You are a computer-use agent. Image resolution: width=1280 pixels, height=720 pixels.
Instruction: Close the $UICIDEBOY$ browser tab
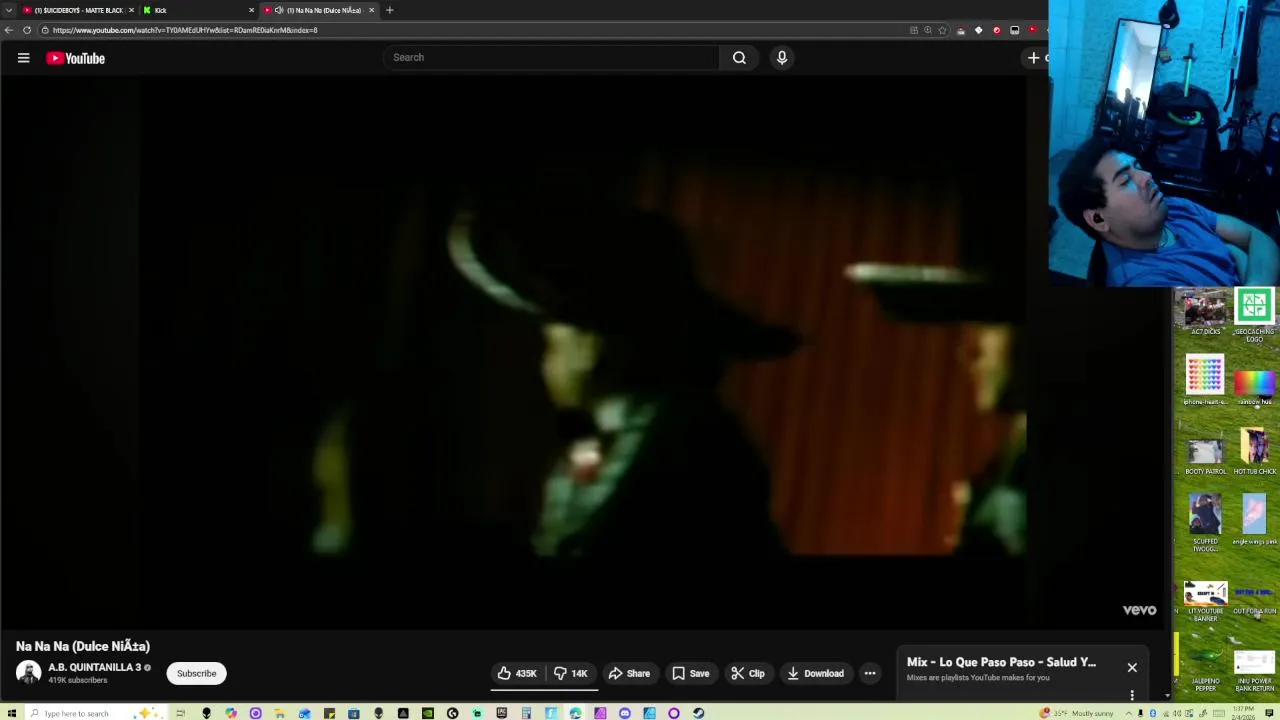[131, 10]
